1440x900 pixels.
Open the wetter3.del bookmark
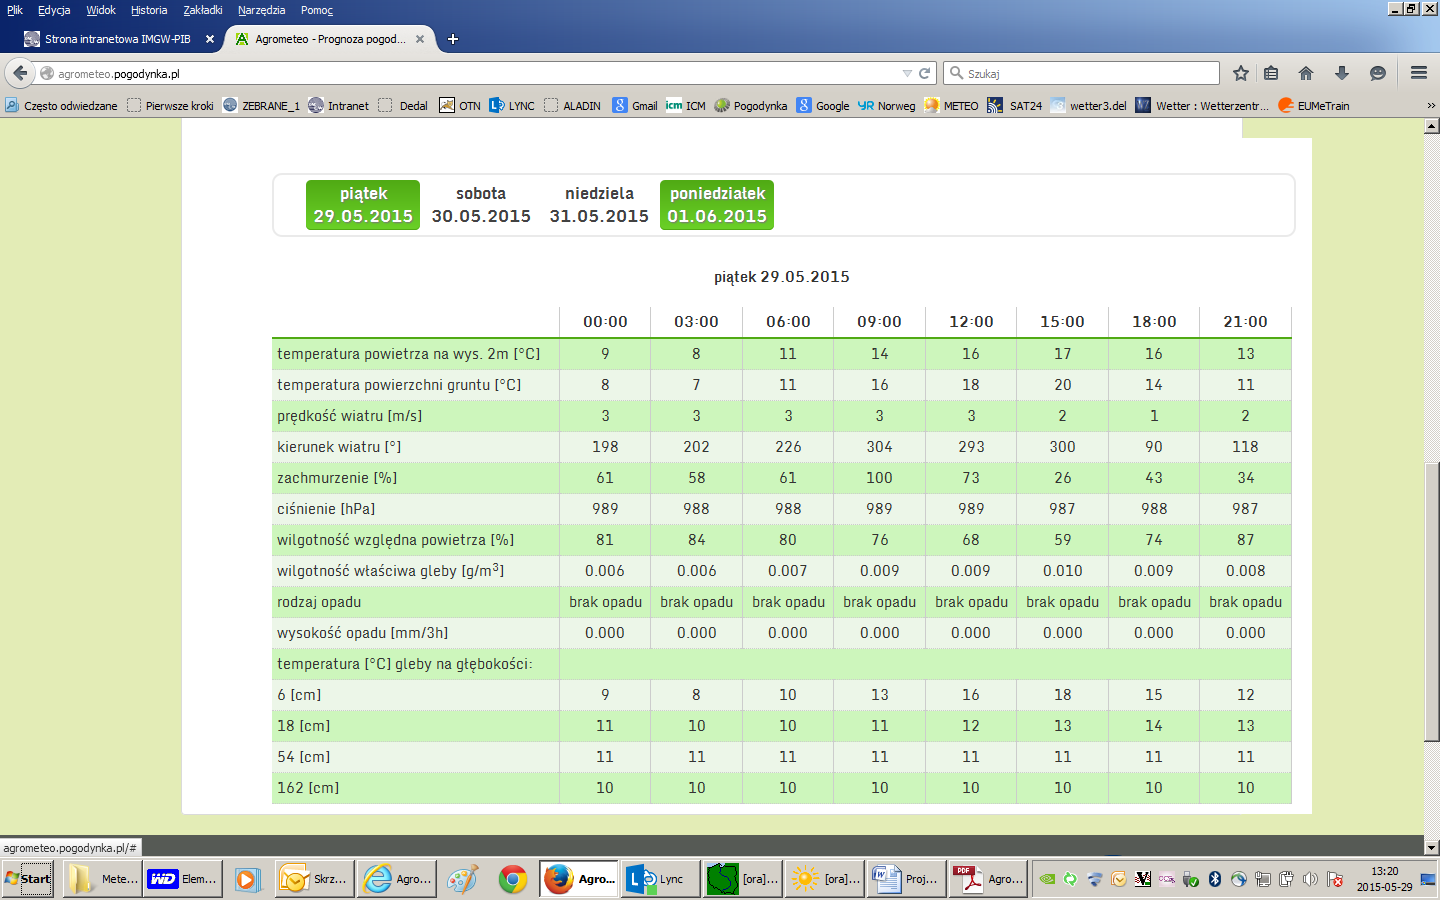point(1089,105)
